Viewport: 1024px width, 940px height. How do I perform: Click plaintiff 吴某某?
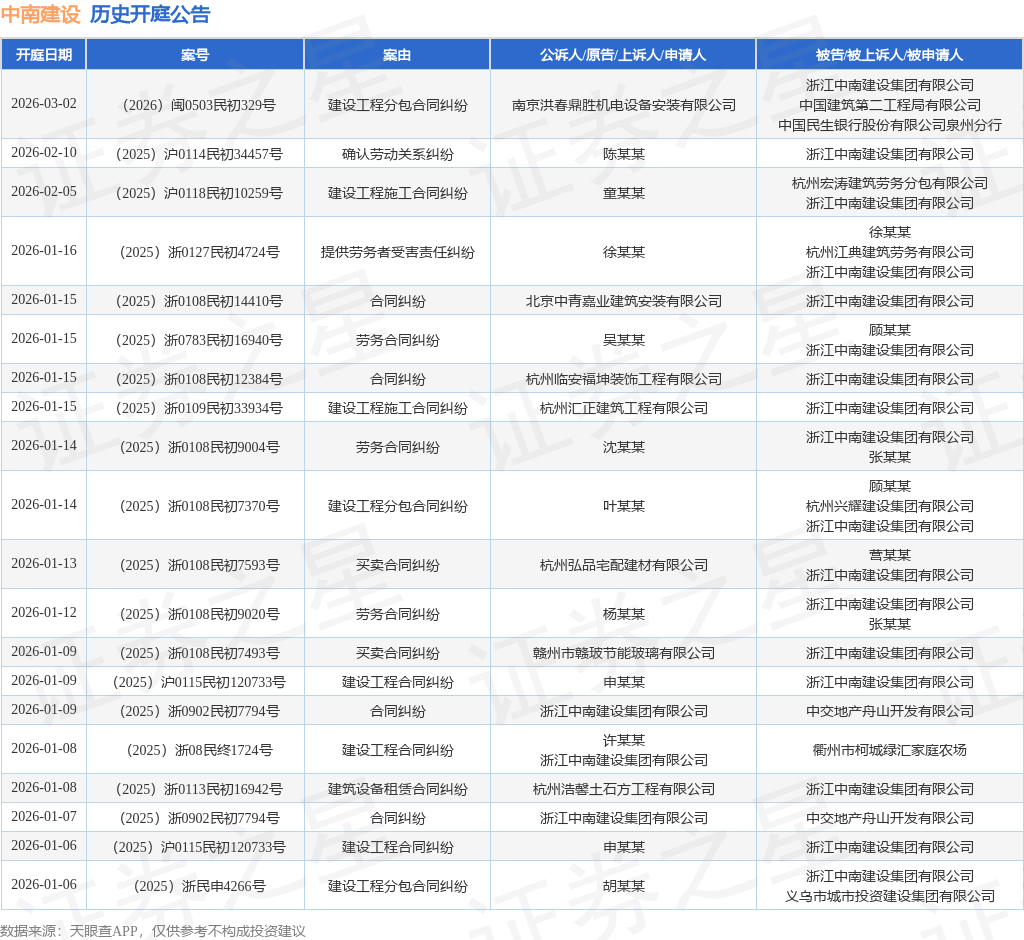(624, 340)
